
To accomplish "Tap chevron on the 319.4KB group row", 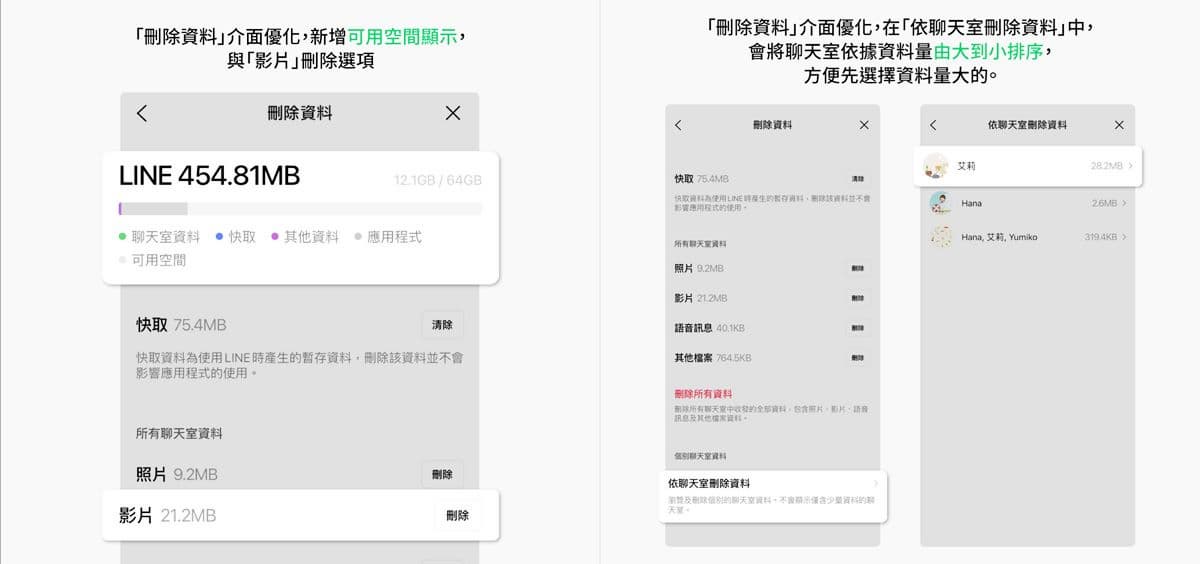I will [x=1124, y=237].
